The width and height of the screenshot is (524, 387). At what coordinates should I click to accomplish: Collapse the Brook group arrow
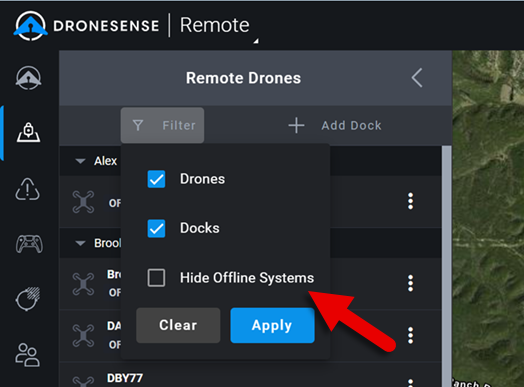click(80, 243)
